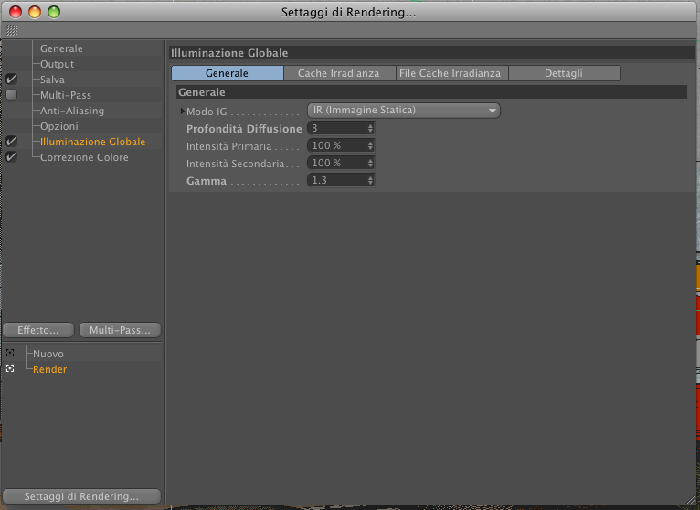This screenshot has width=700, height=510.
Task: Click the Gamma label
Action: [x=206, y=181]
